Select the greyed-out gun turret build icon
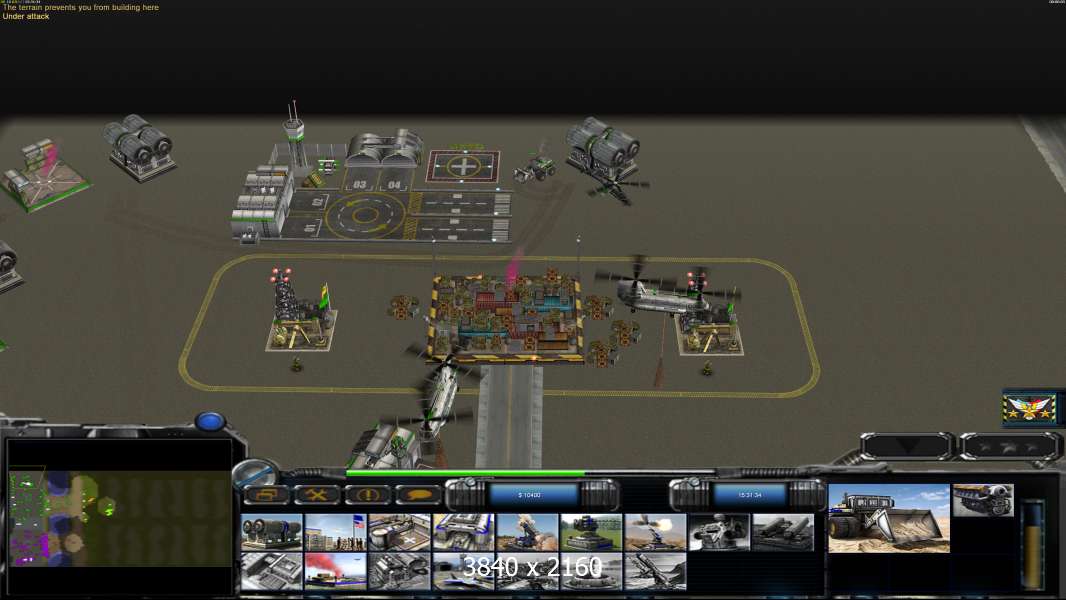Viewport: 1066px width, 600px height. click(719, 531)
